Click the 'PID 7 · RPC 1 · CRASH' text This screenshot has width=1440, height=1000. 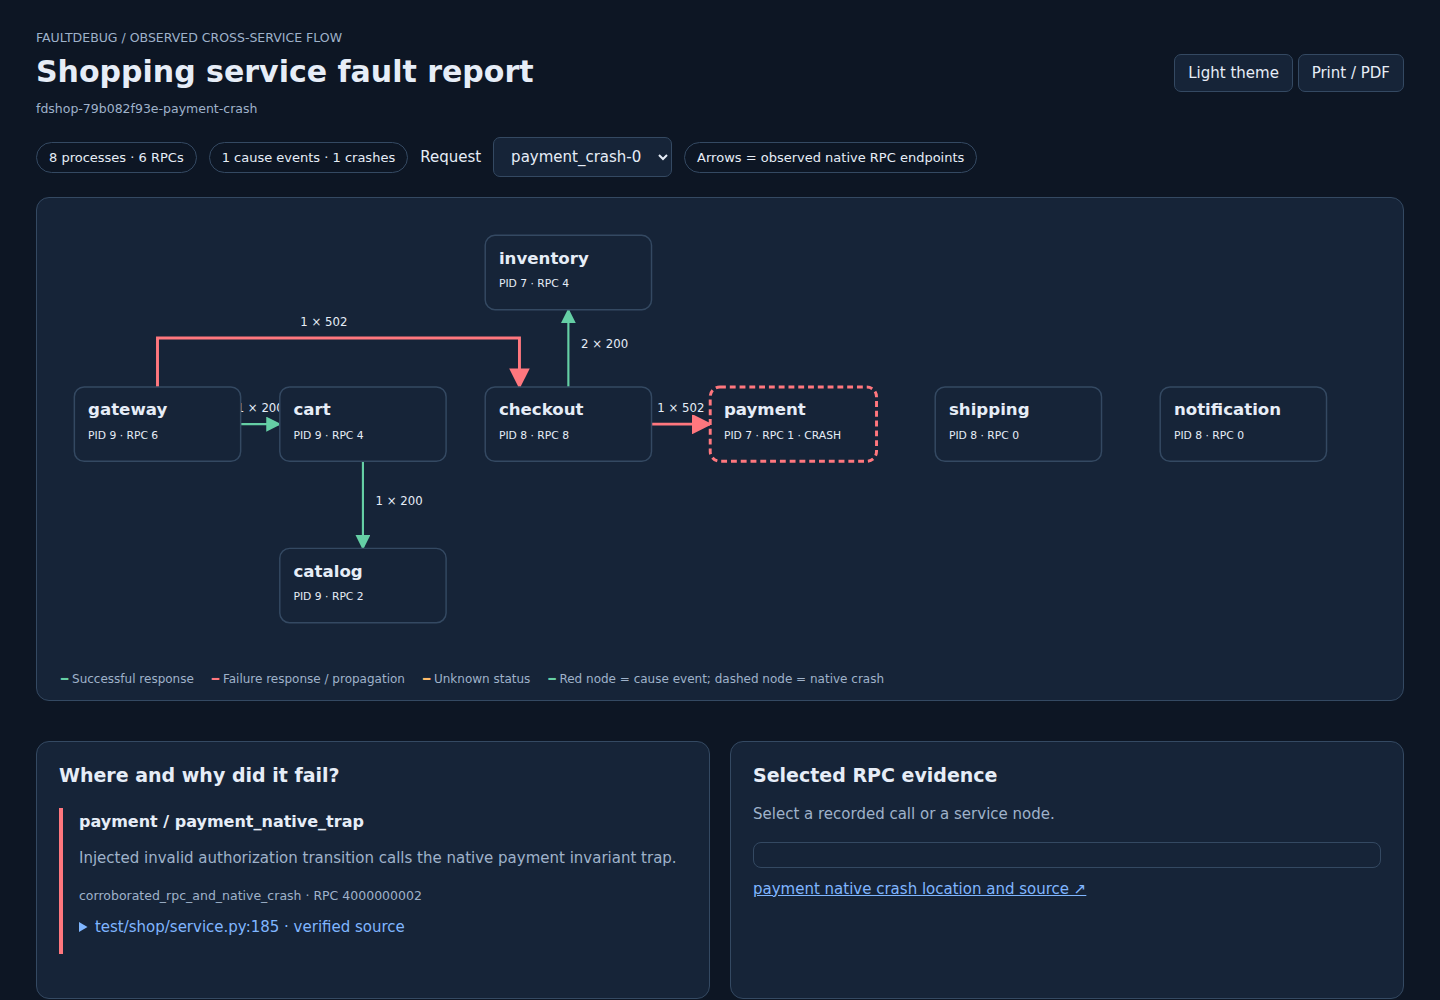pos(782,435)
